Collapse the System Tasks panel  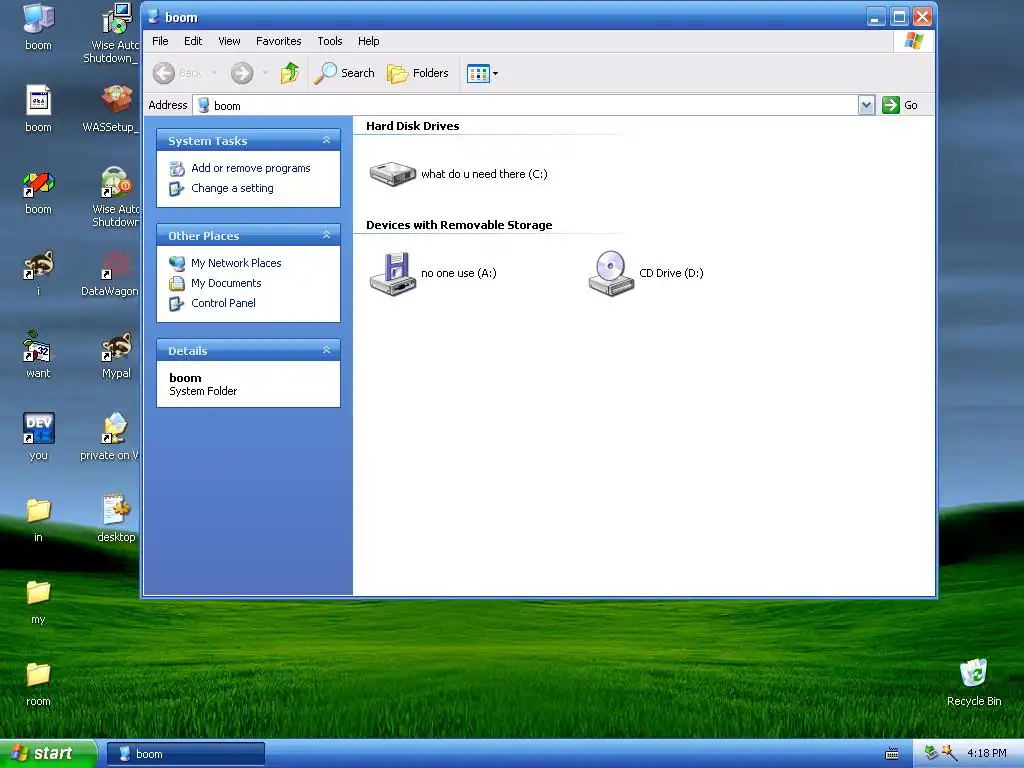[x=327, y=140]
